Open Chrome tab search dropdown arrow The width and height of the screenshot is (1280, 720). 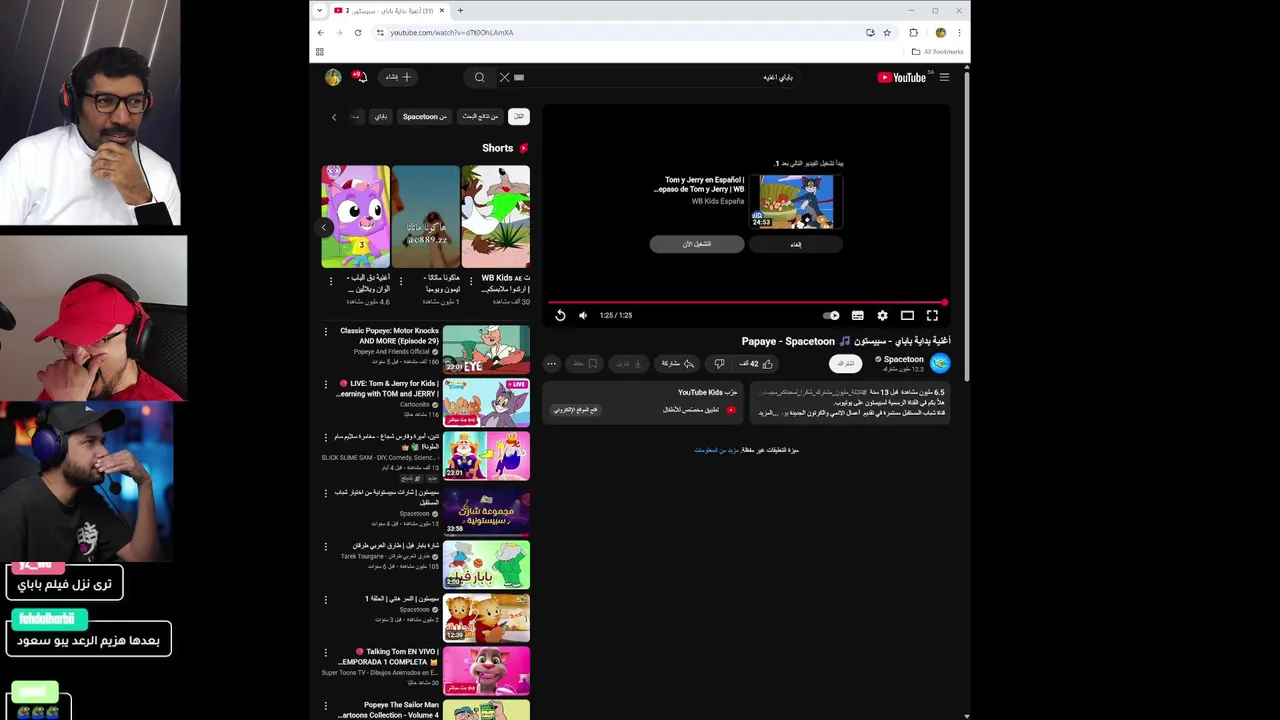[319, 11]
